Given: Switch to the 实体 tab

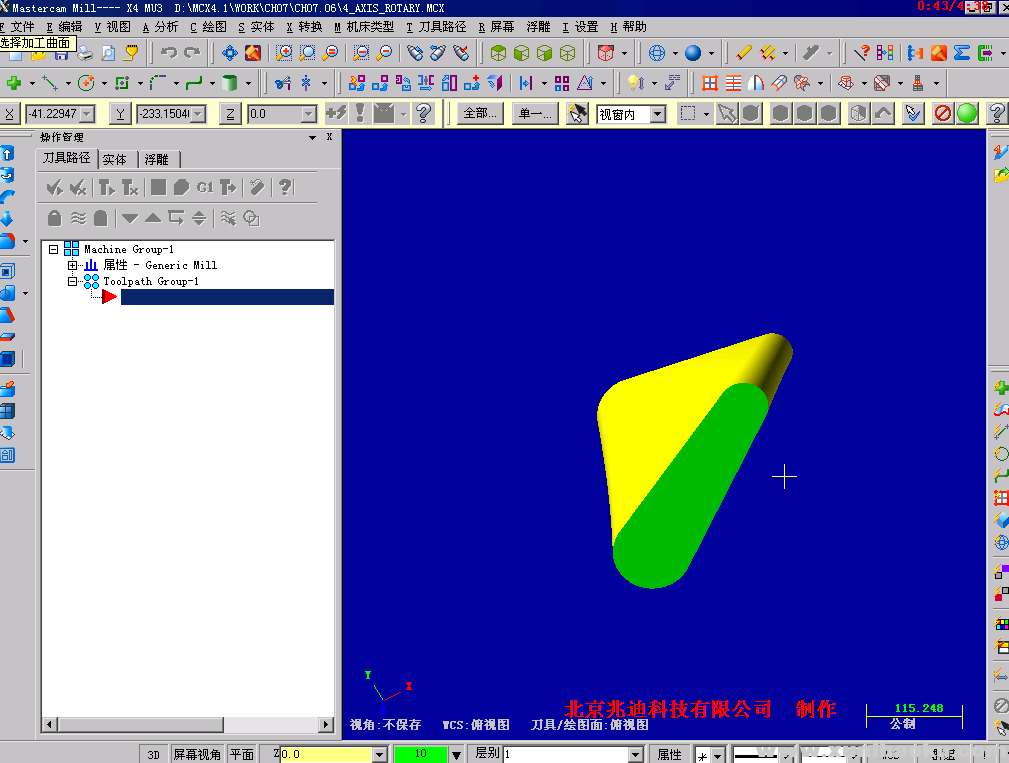Looking at the screenshot, I should click(x=115, y=159).
